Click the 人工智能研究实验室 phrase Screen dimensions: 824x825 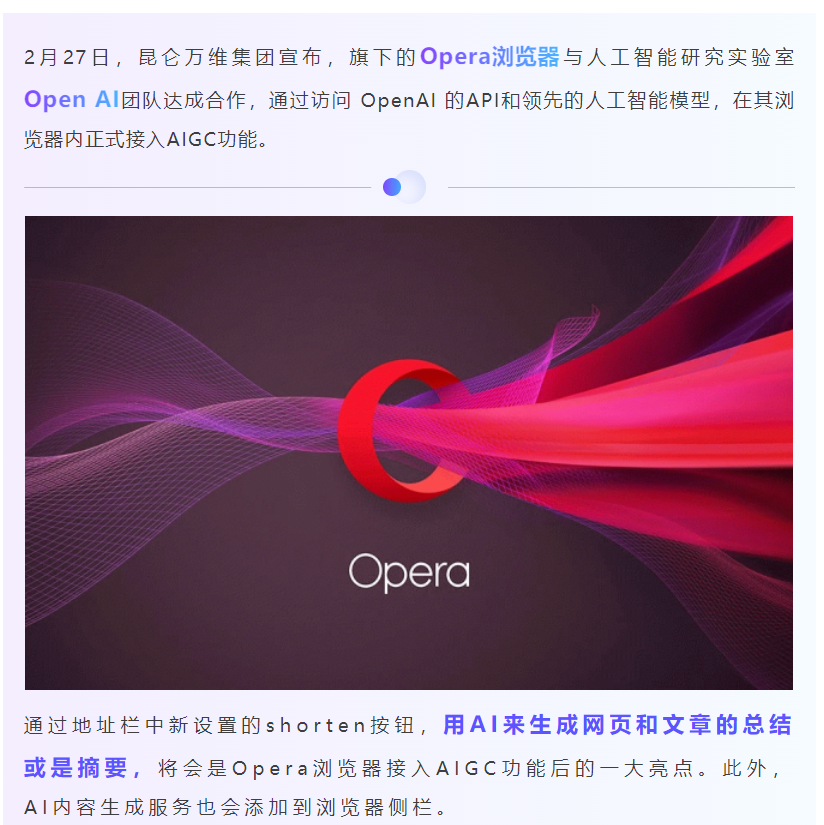click(690, 57)
